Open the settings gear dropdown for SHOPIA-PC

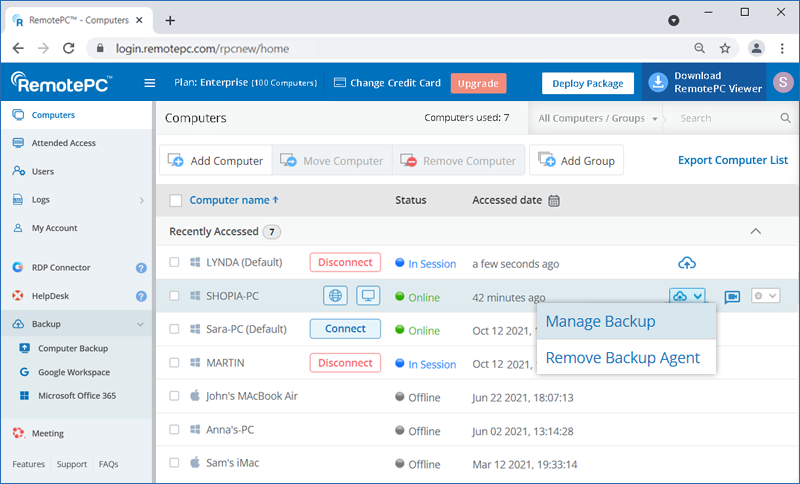pyautogui.click(x=765, y=297)
